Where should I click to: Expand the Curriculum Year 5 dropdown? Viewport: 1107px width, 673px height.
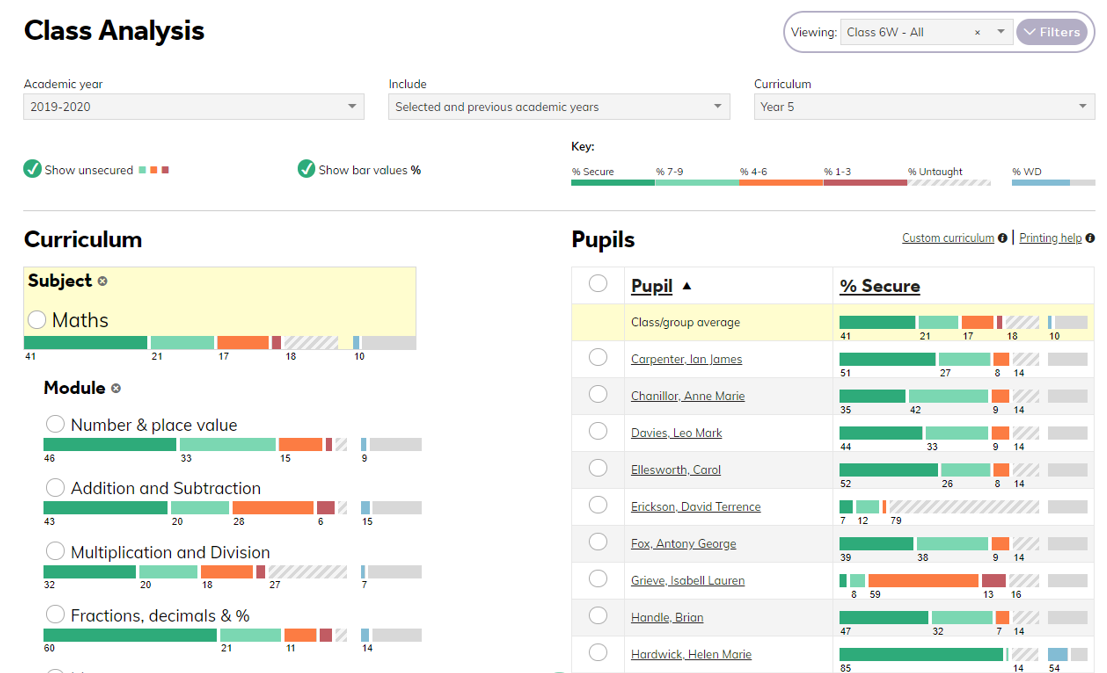(x=924, y=107)
